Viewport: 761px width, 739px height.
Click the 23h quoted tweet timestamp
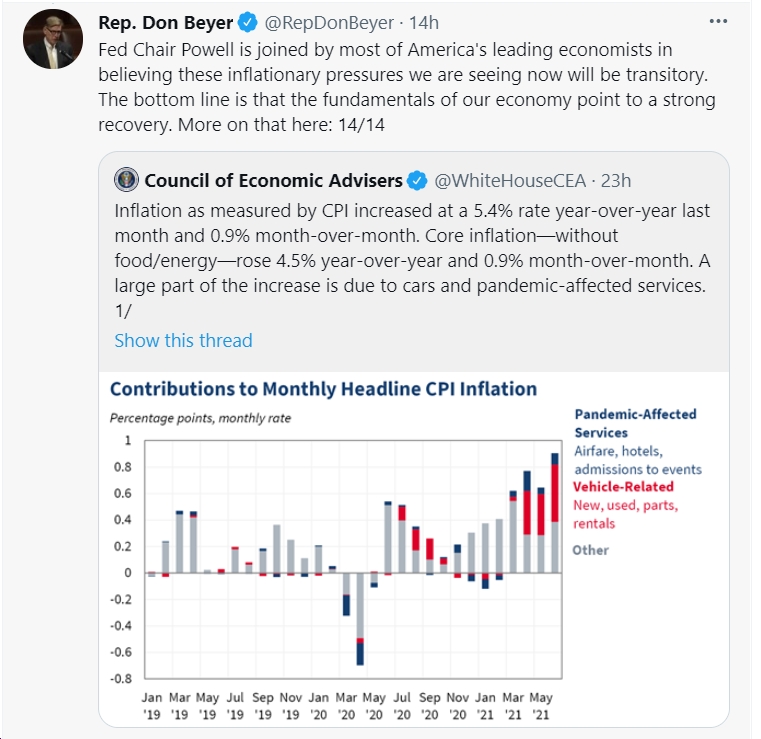(616, 181)
